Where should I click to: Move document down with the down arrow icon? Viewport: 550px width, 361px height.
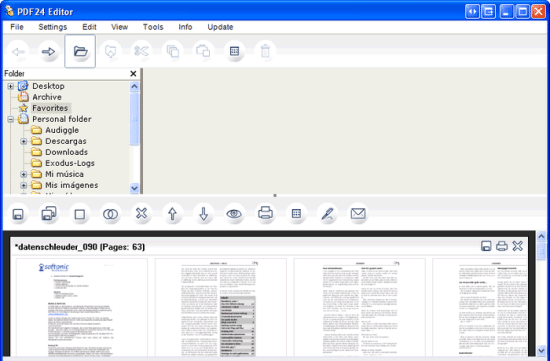click(x=203, y=214)
